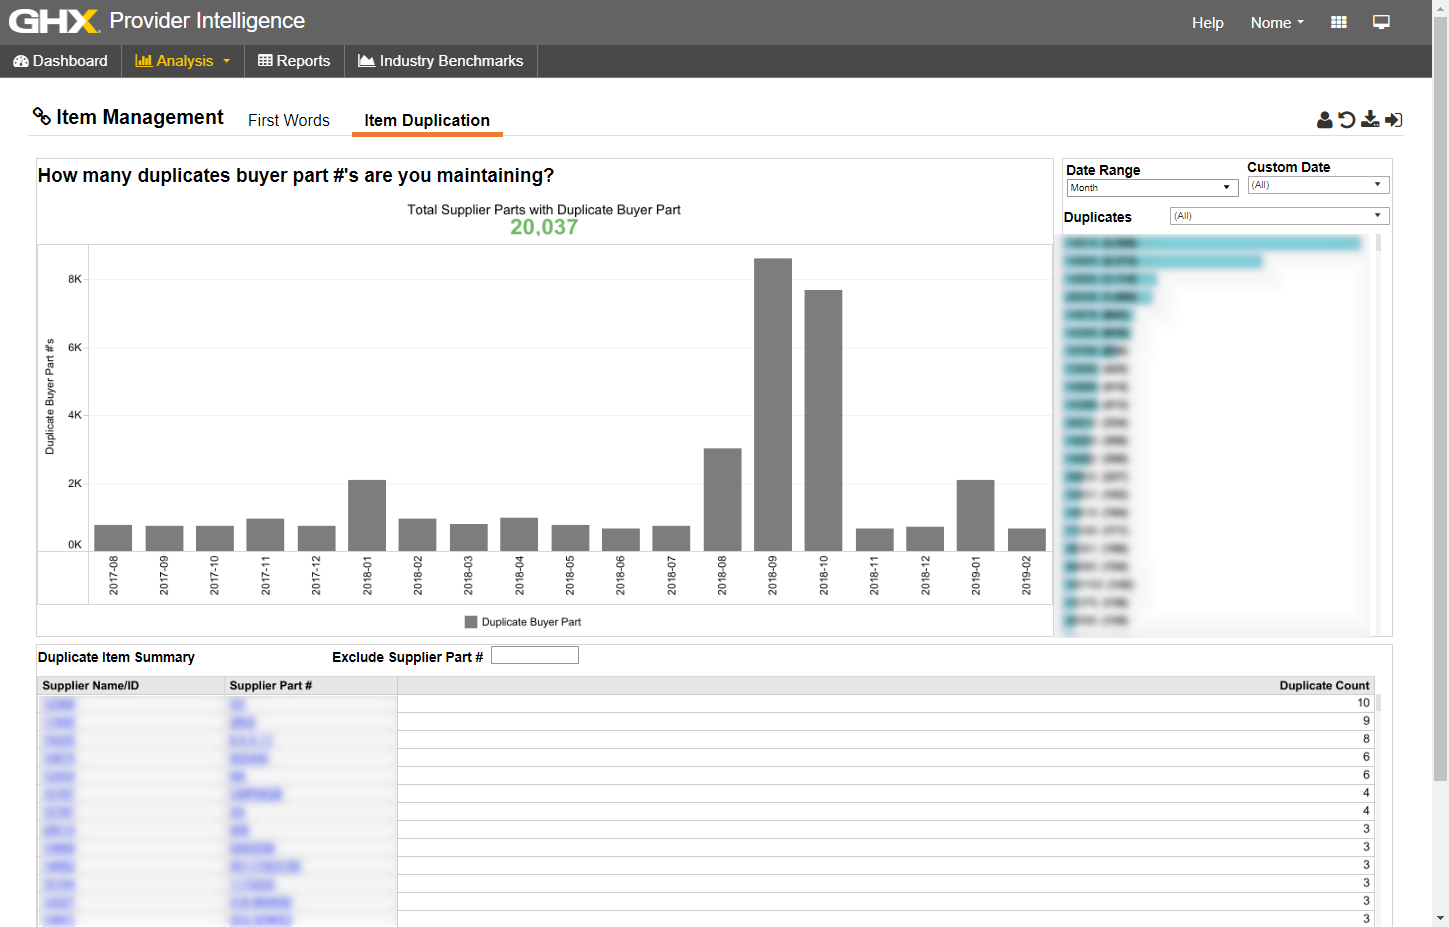Open the Help link

tap(1207, 23)
